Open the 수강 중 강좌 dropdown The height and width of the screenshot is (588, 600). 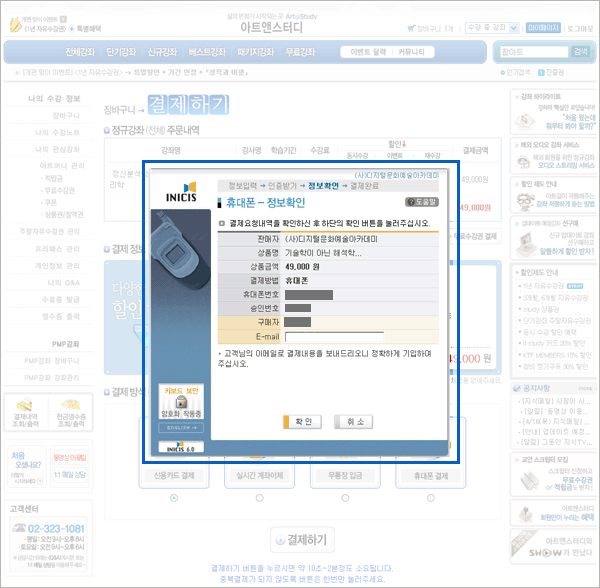pos(492,28)
